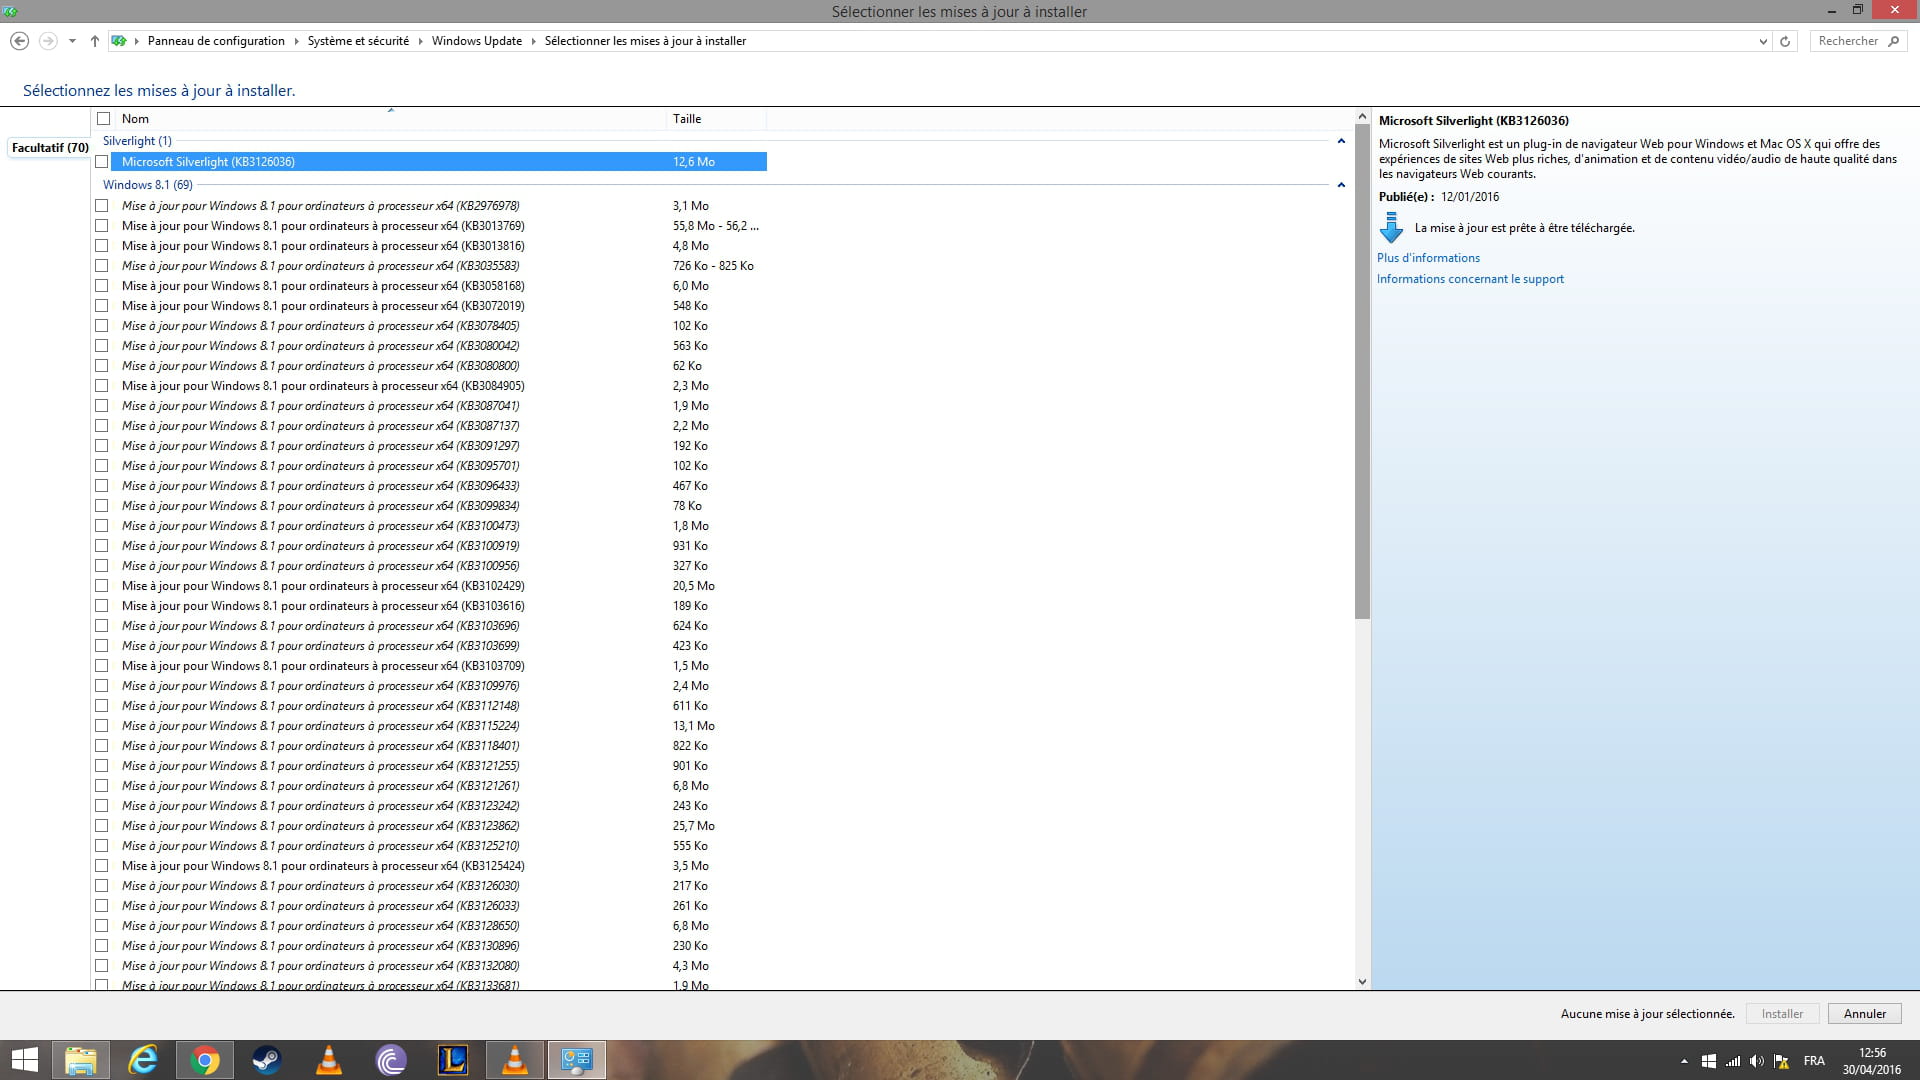Screen dimensions: 1920x1080
Task: Refresh the address bar
Action: pos(1785,41)
